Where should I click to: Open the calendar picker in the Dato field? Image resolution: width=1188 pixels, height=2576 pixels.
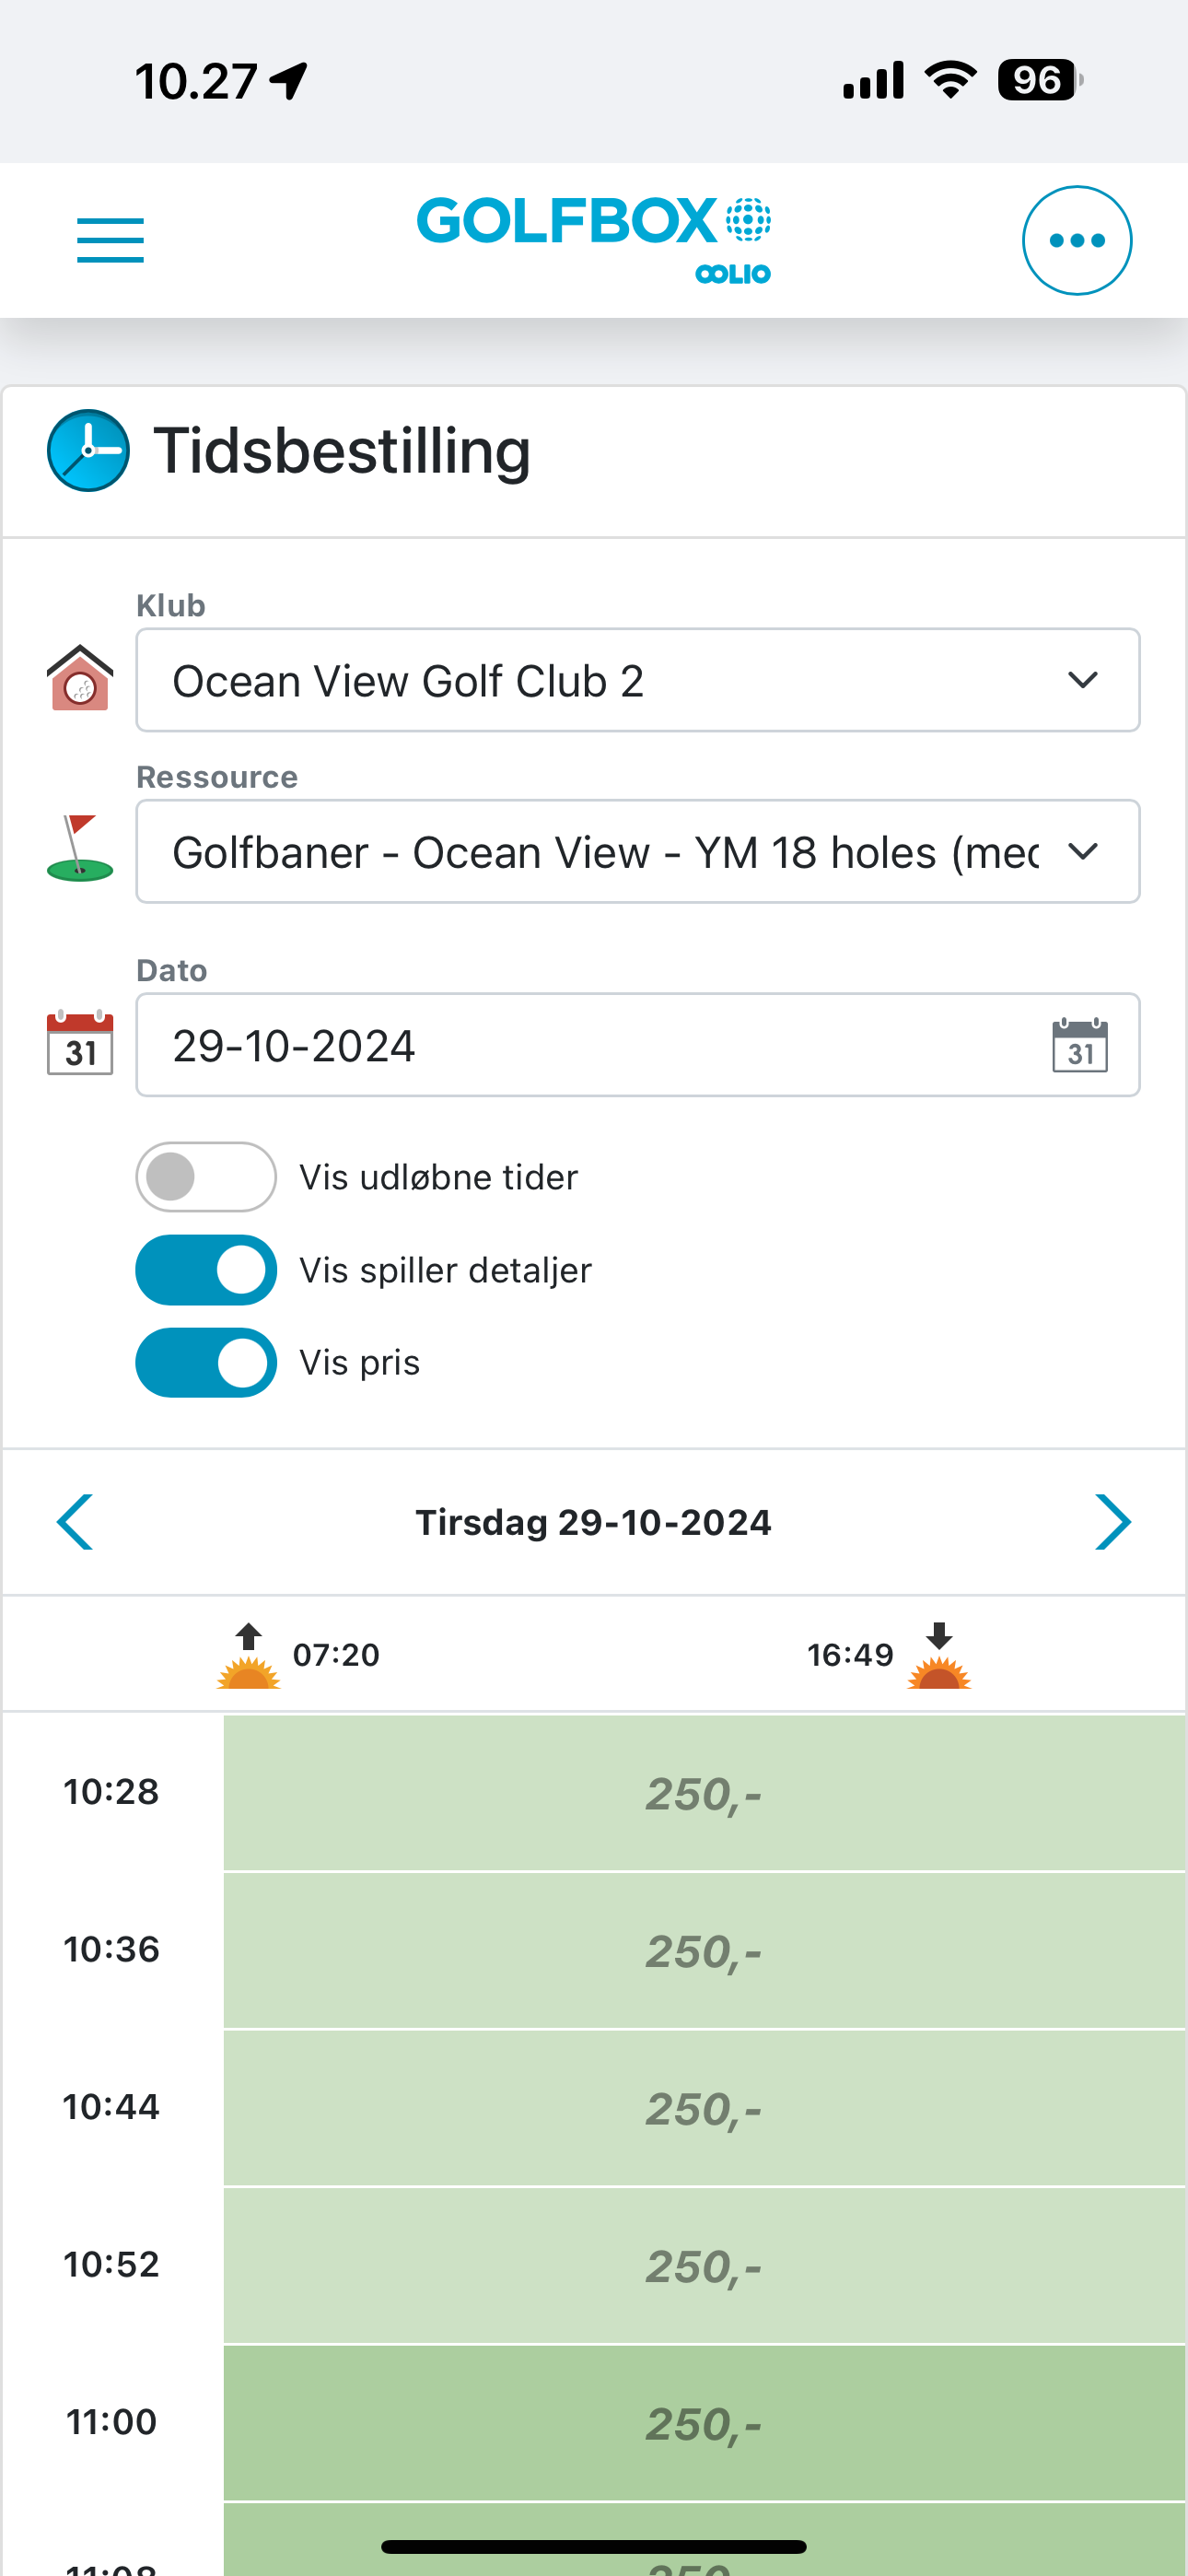[x=1080, y=1046]
